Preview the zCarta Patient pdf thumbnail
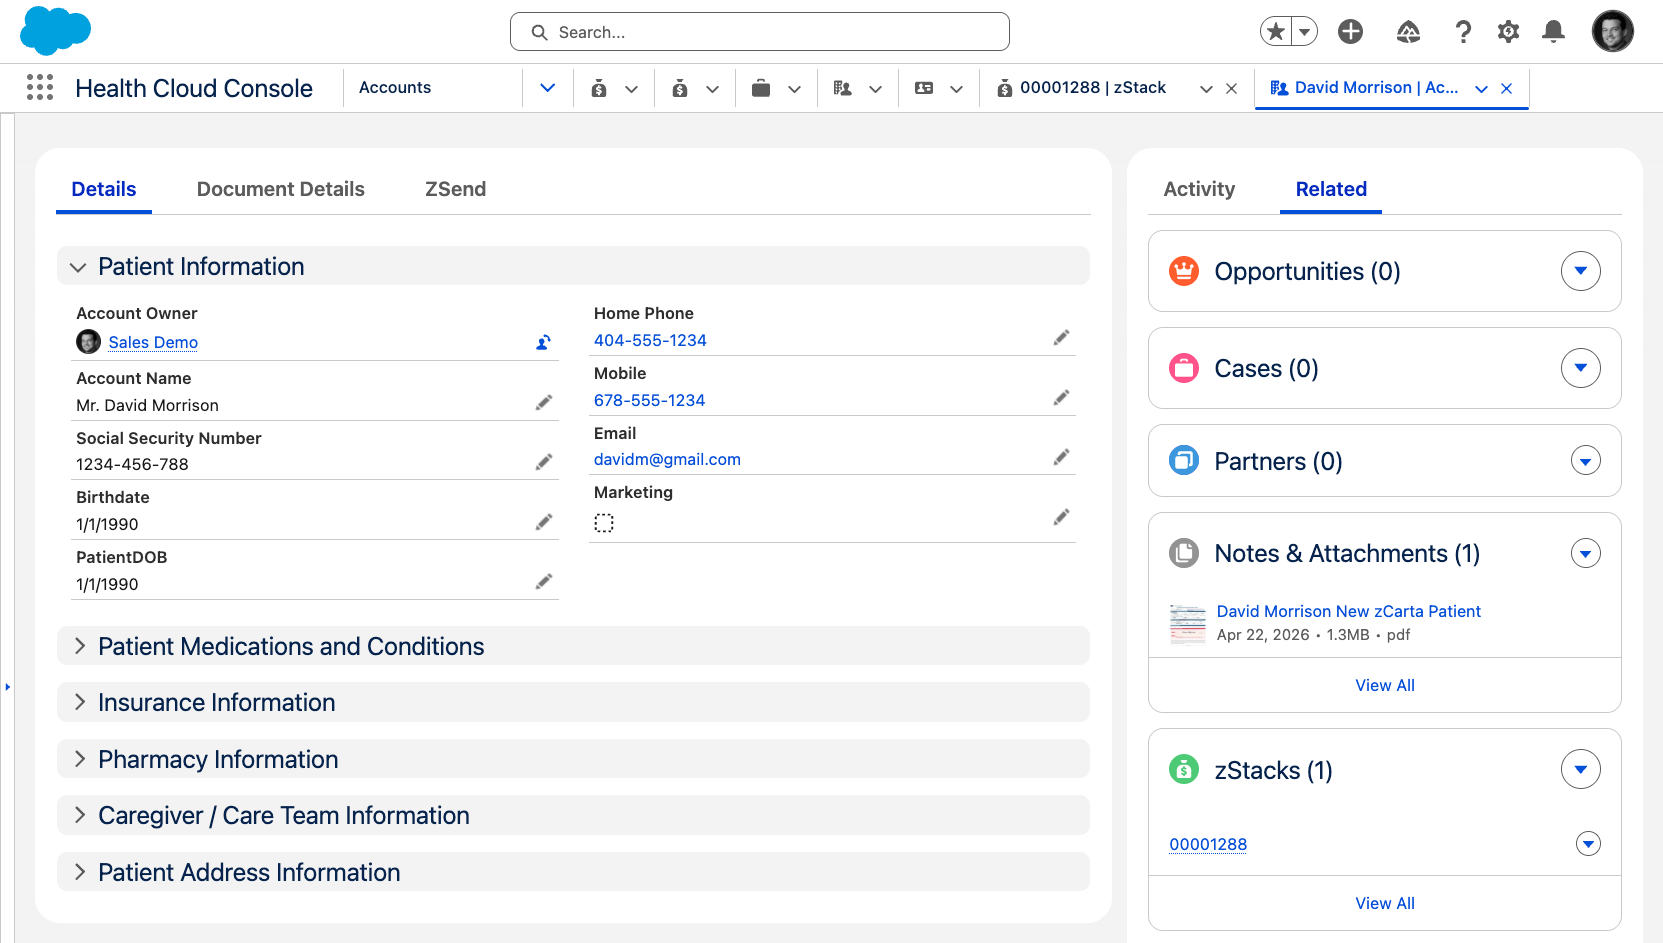1663x943 pixels. pos(1188,624)
